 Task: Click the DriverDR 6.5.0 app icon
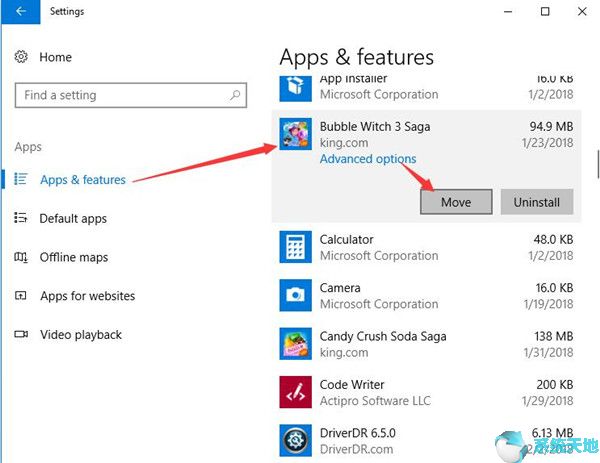point(295,441)
